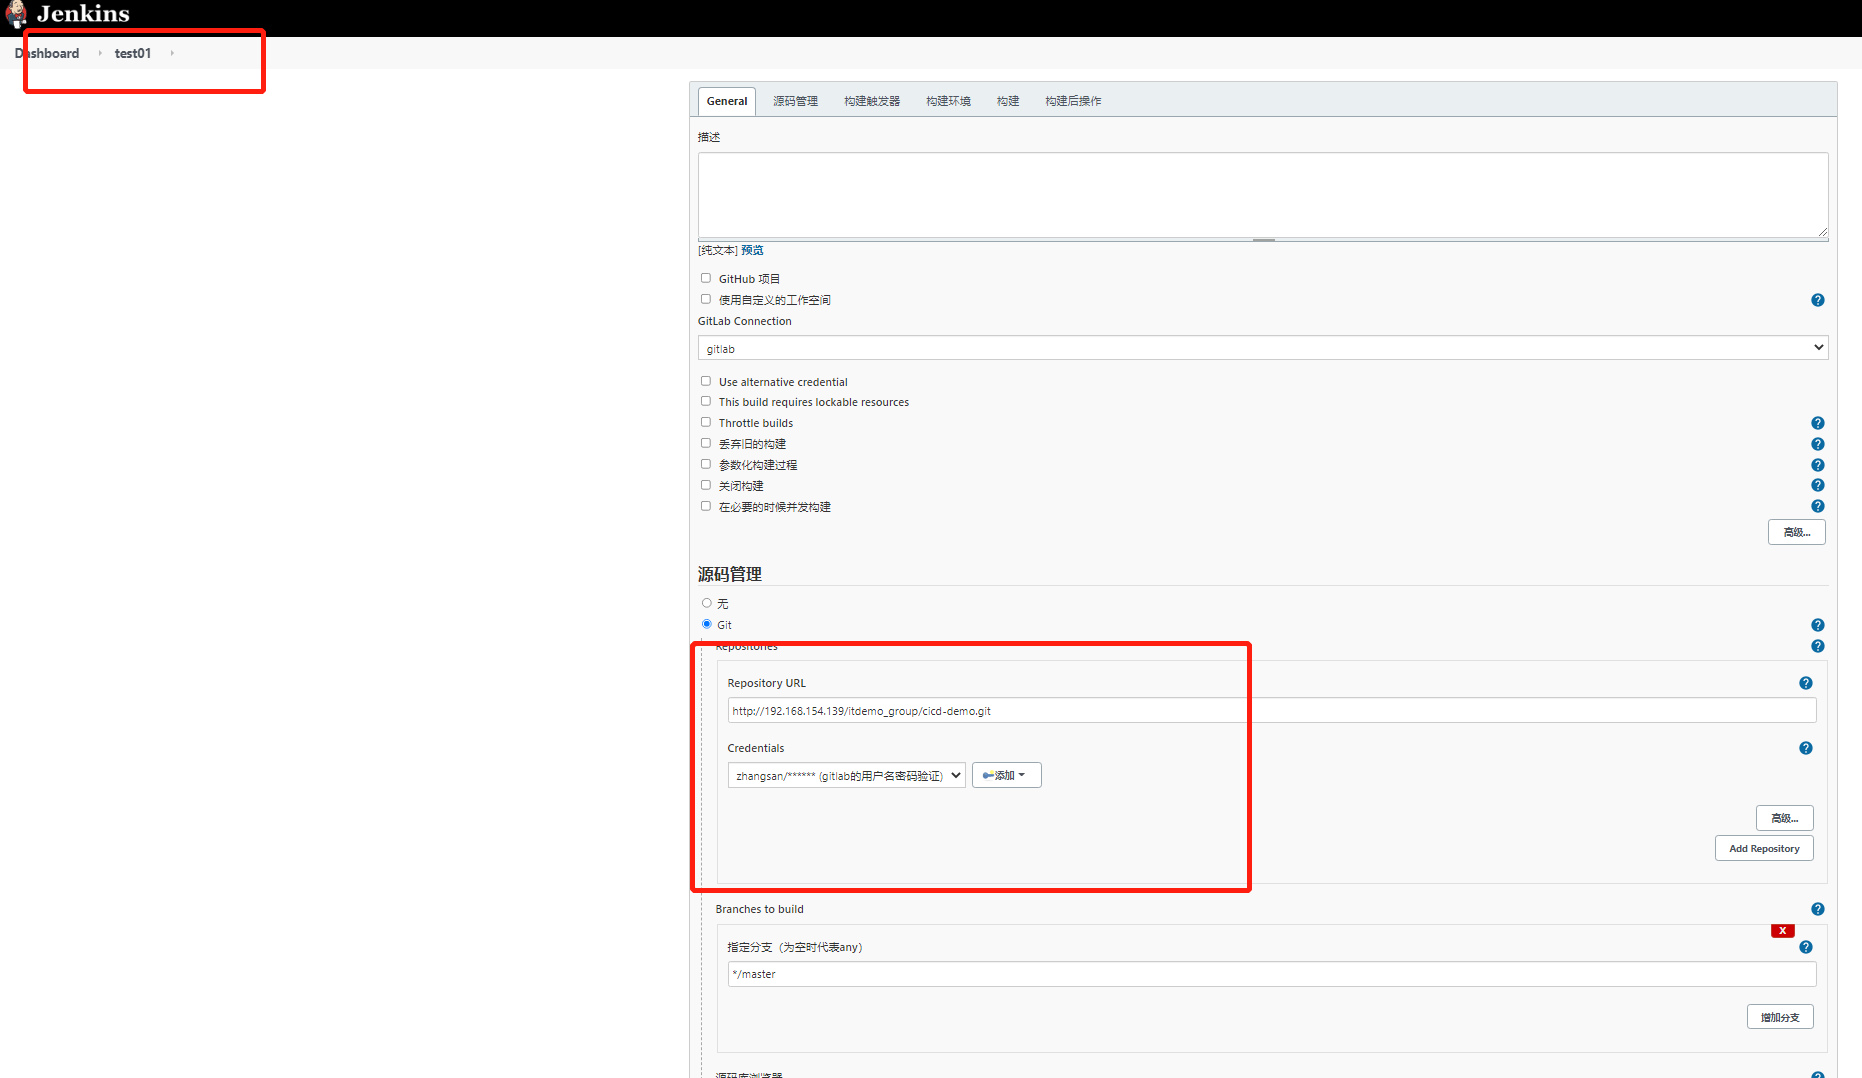Toggle the Throttle builds checkbox
The image size is (1862, 1078).
tap(706, 422)
